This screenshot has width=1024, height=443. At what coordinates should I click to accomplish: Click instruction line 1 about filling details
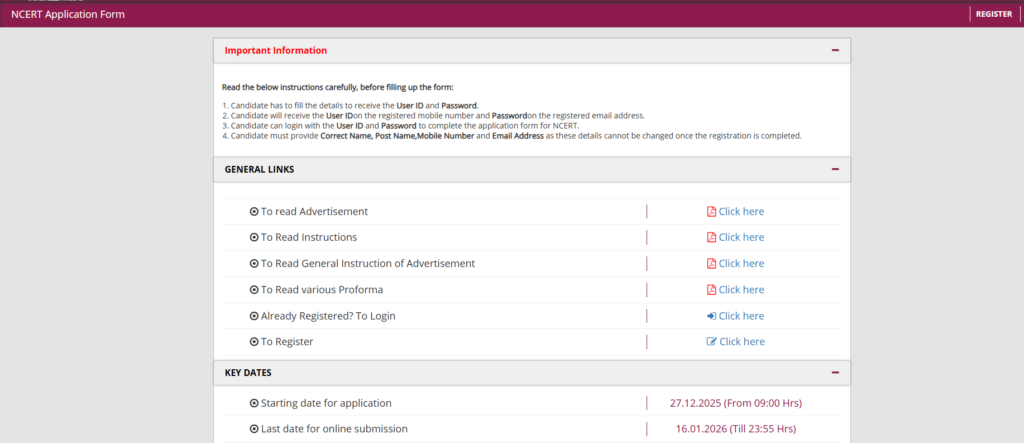pos(351,105)
